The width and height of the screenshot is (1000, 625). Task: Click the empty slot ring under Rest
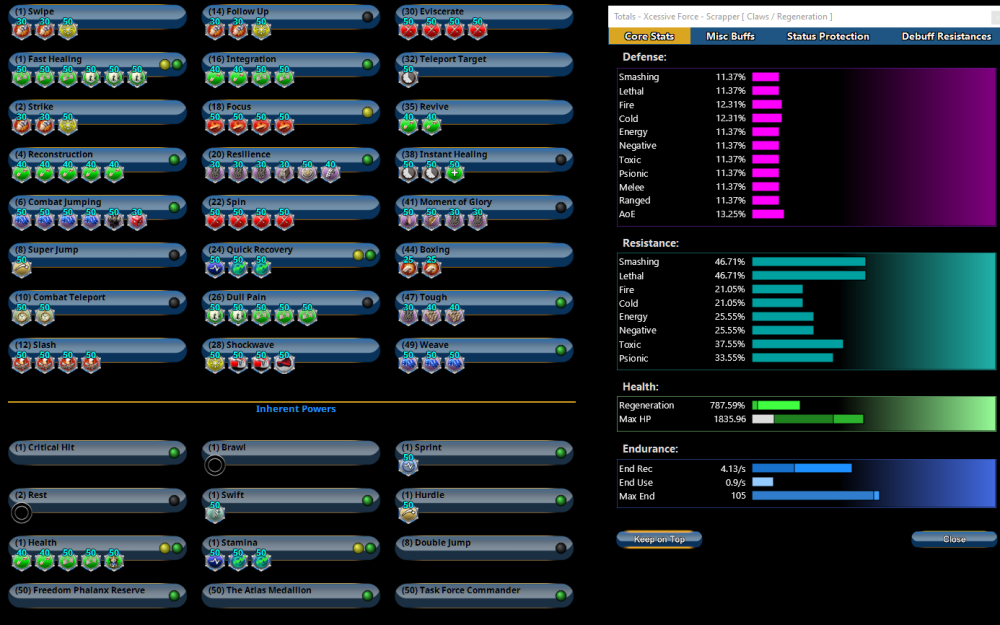(21, 513)
